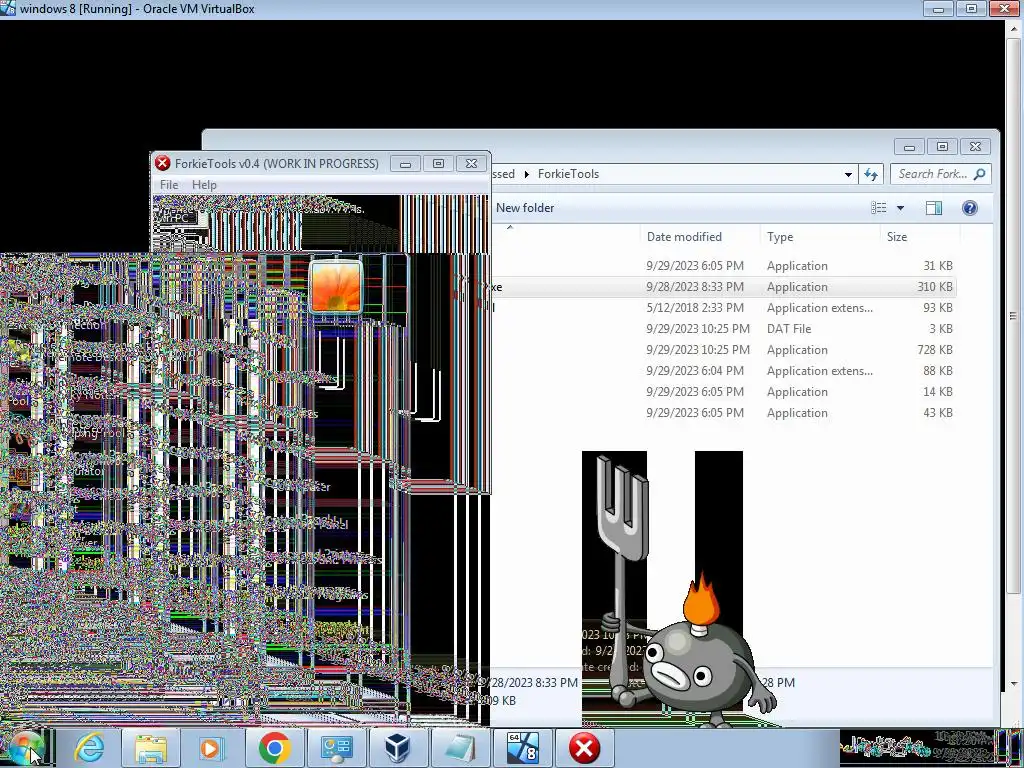Expand the breadcrumb arrow before ForkieTools
This screenshot has height=768, width=1024.
coord(526,174)
